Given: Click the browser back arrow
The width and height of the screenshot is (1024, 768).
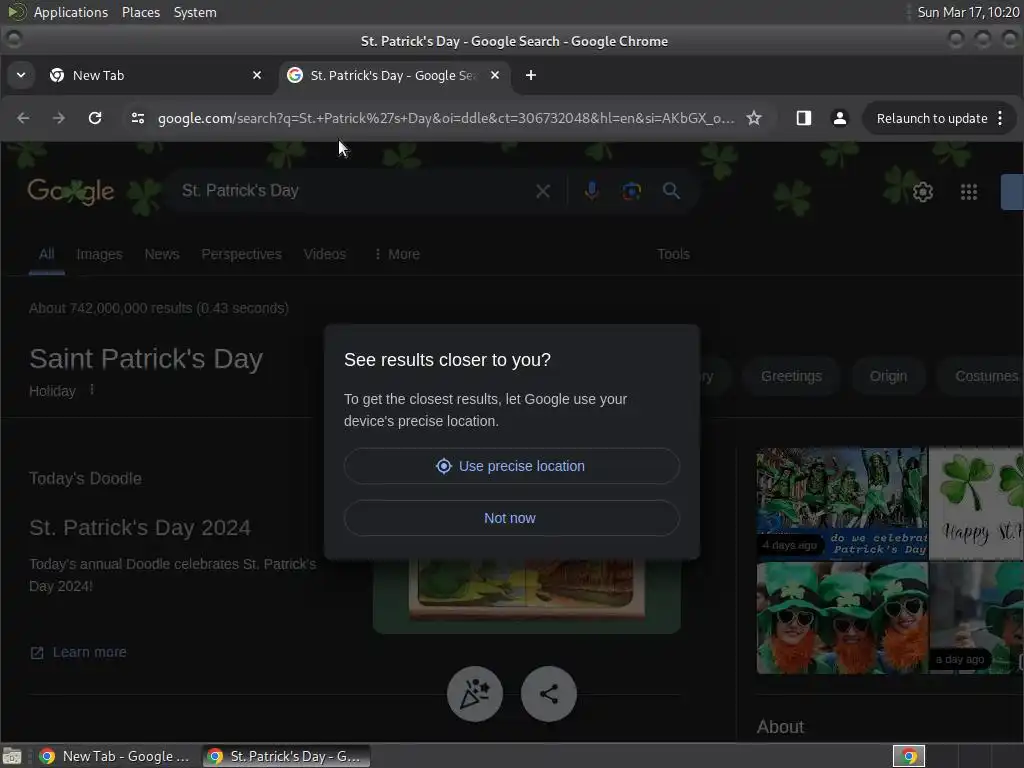Looking at the screenshot, I should tap(23, 118).
